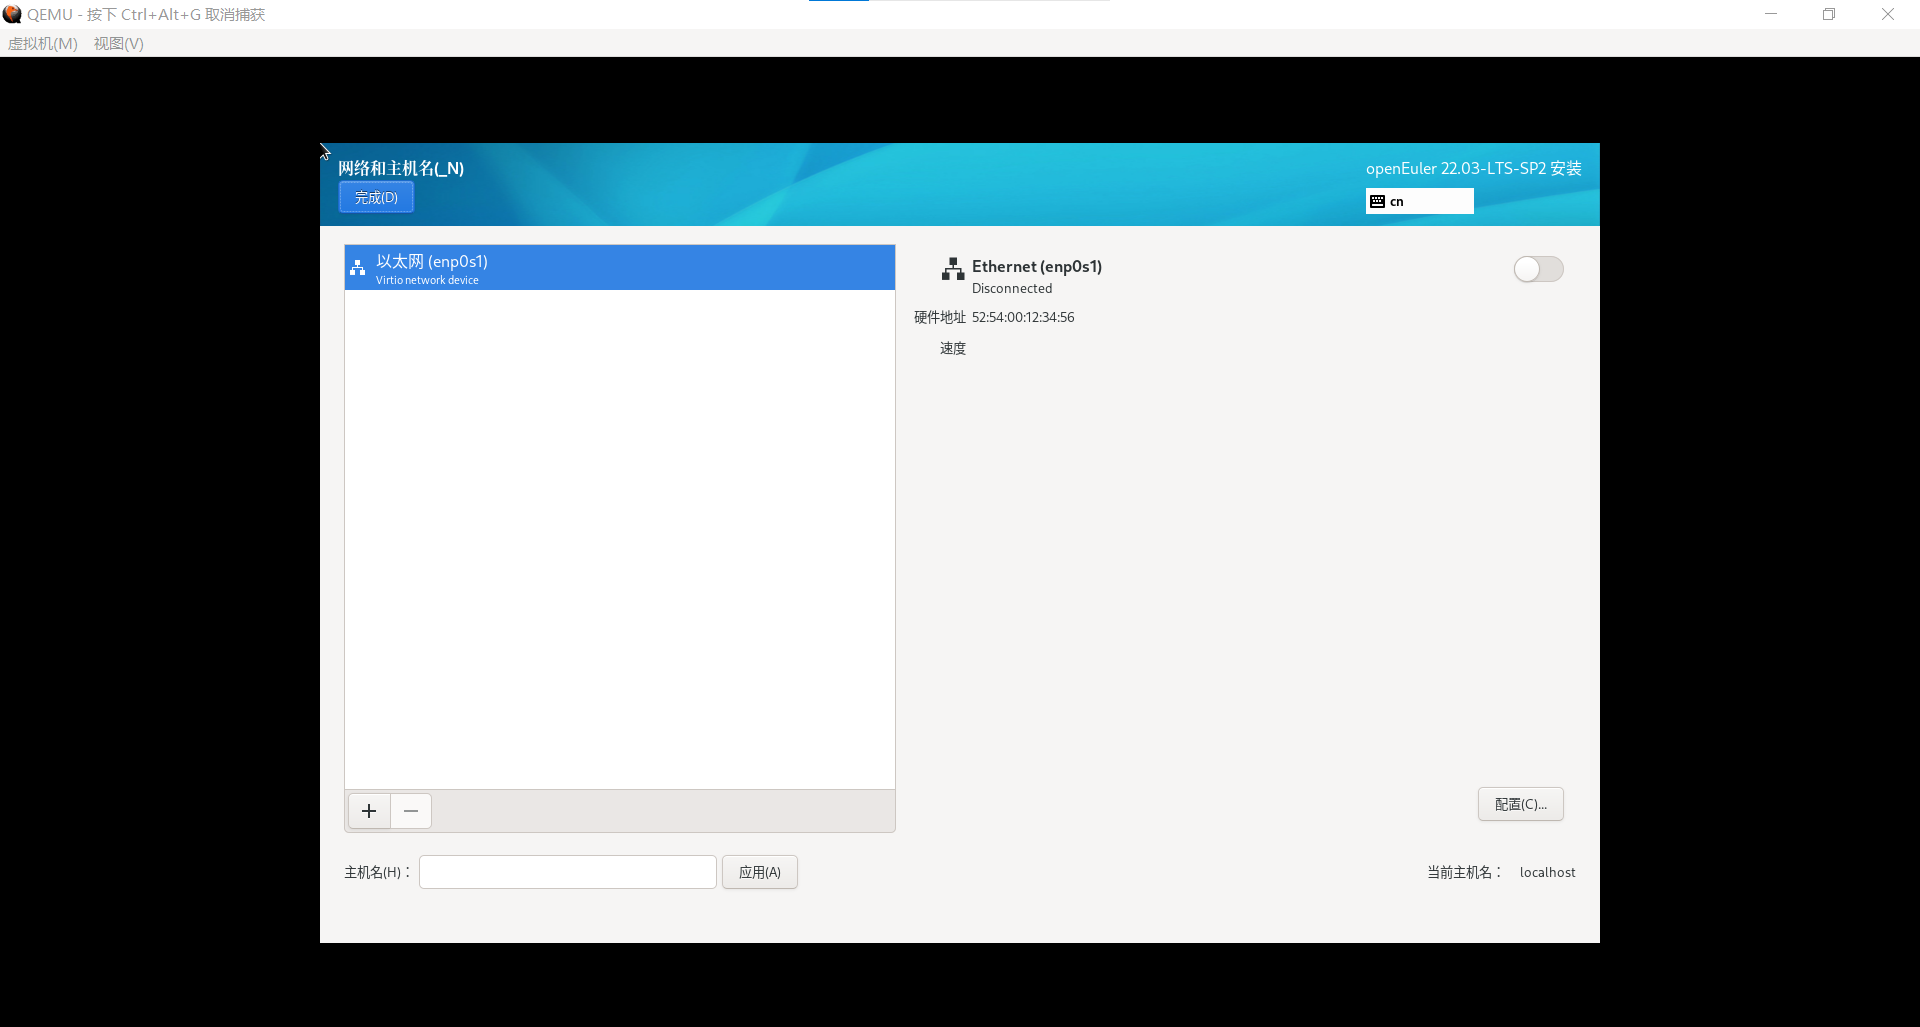Click the openEuler 22.03-LTS-SP2 安装 title

pyautogui.click(x=1474, y=168)
